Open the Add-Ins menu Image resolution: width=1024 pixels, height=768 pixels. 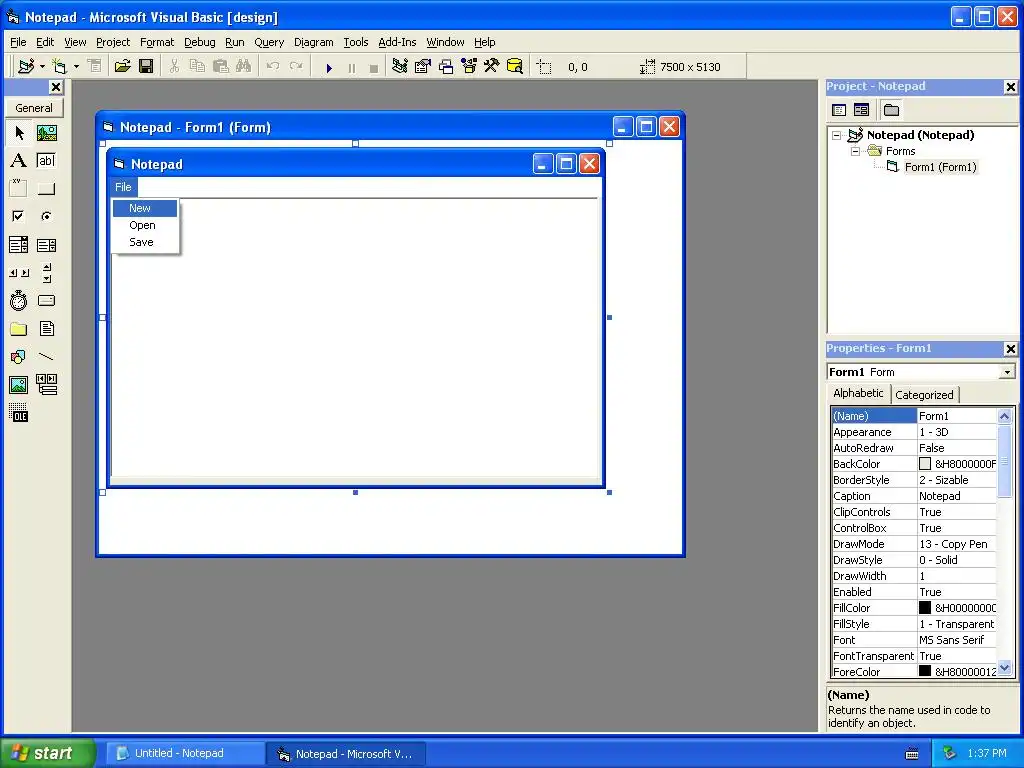pos(397,42)
